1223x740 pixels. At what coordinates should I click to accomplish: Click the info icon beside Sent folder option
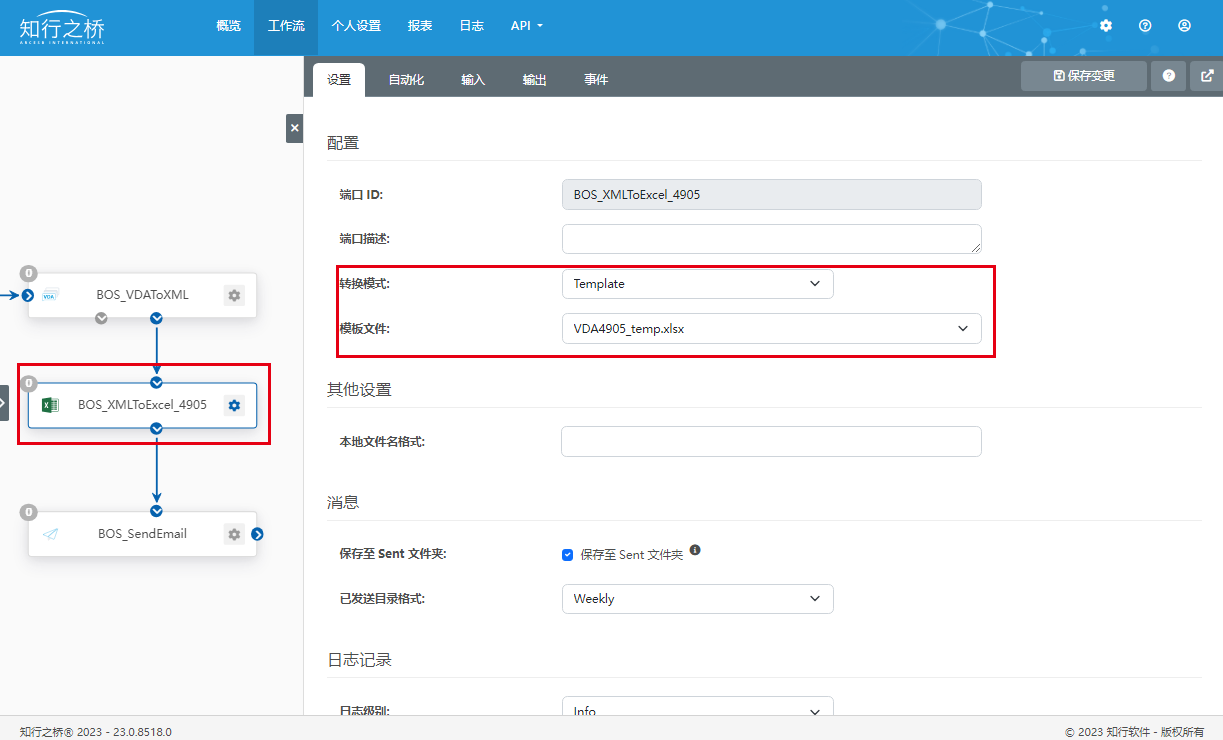point(695,550)
